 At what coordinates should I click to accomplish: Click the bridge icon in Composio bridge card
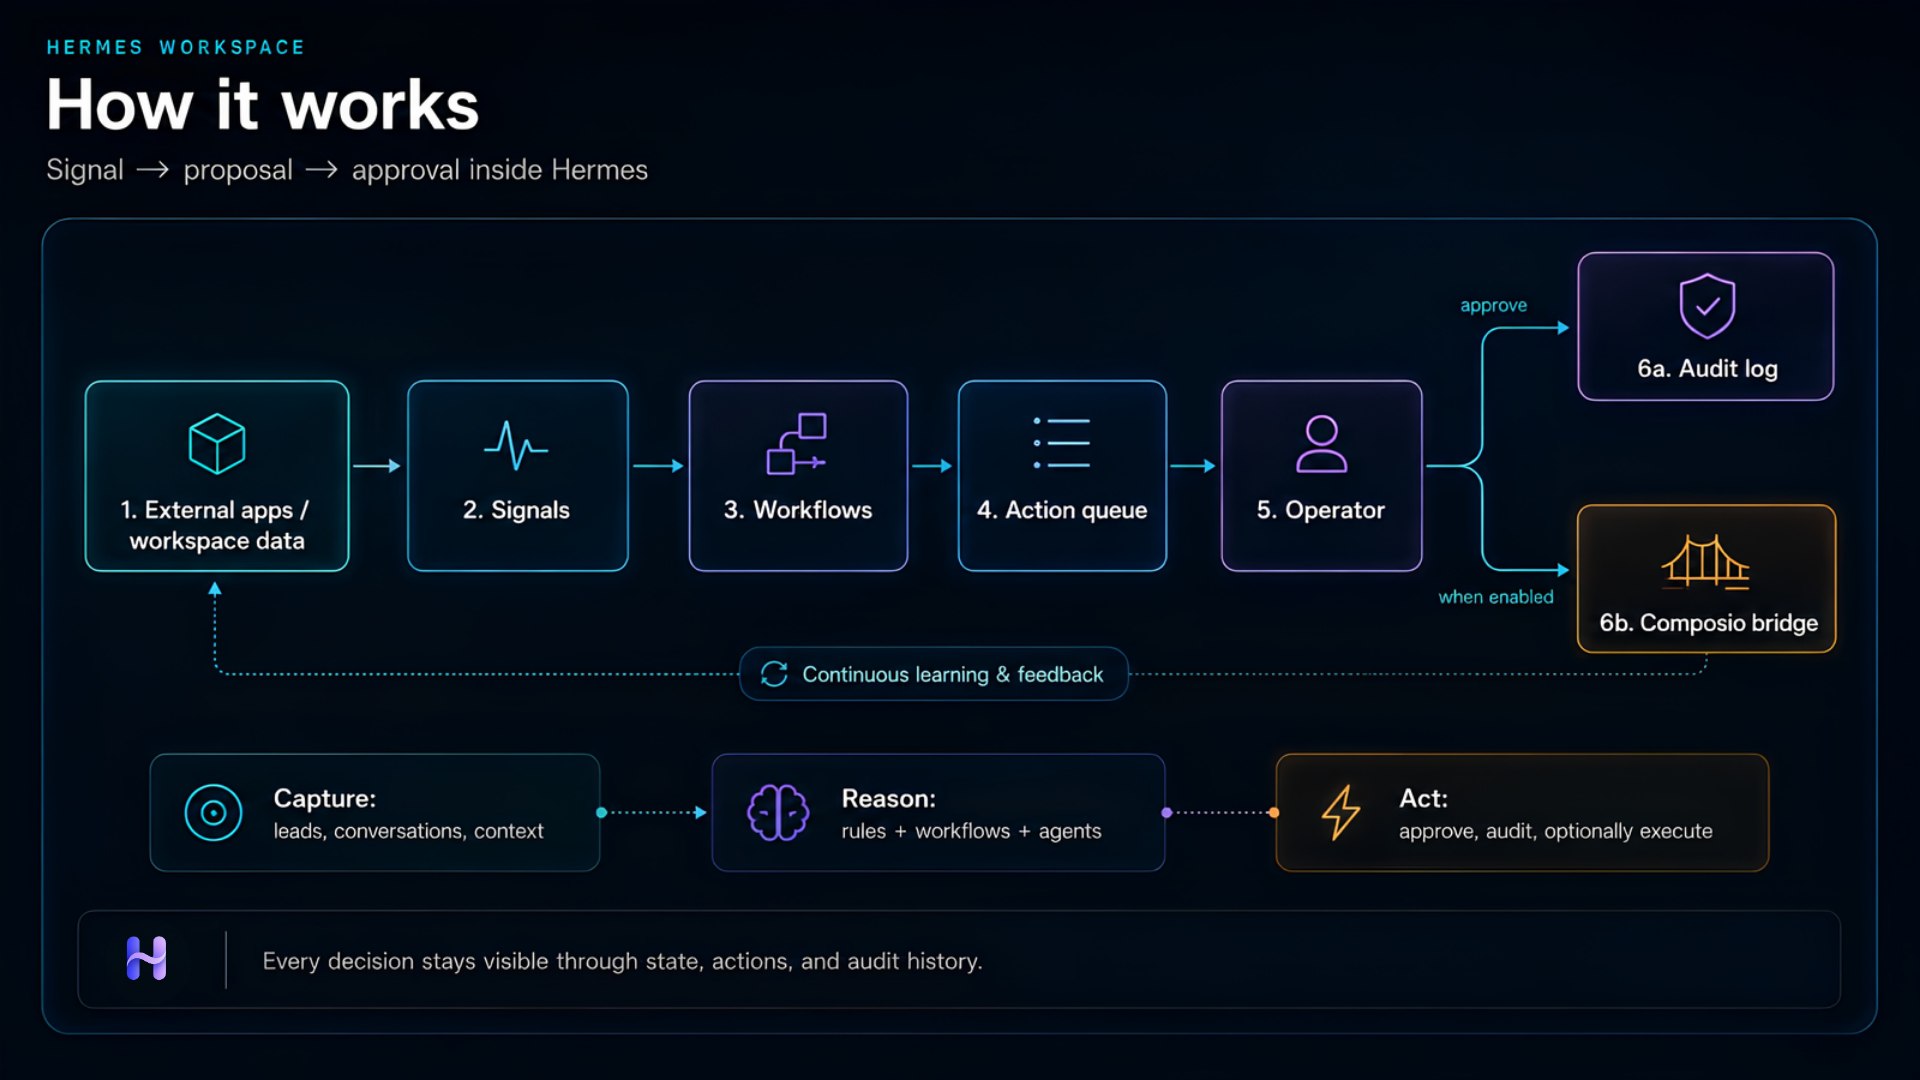point(1706,562)
